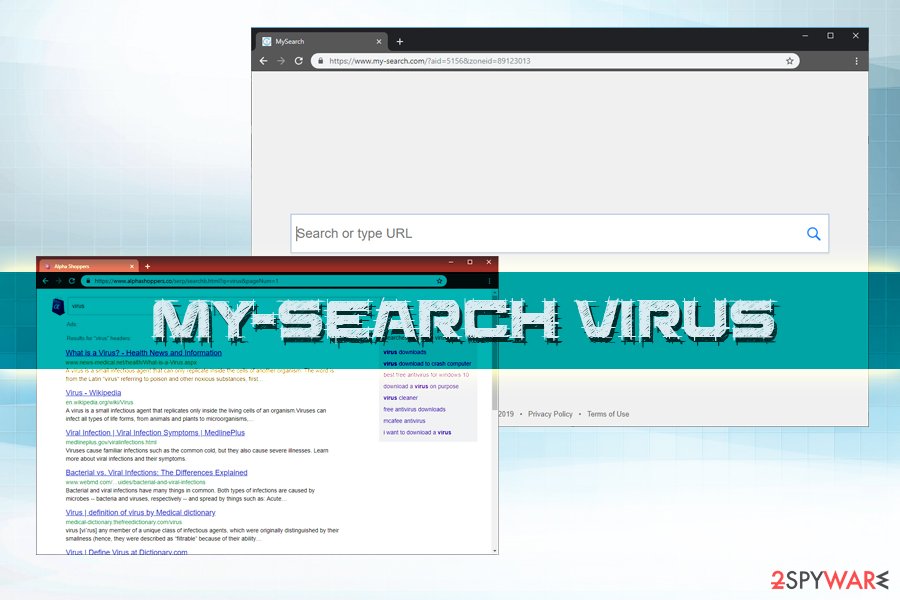The width and height of the screenshot is (900, 600).
Task: Open 'definition of virus by Medical dictionary' result
Action: pos(140,512)
